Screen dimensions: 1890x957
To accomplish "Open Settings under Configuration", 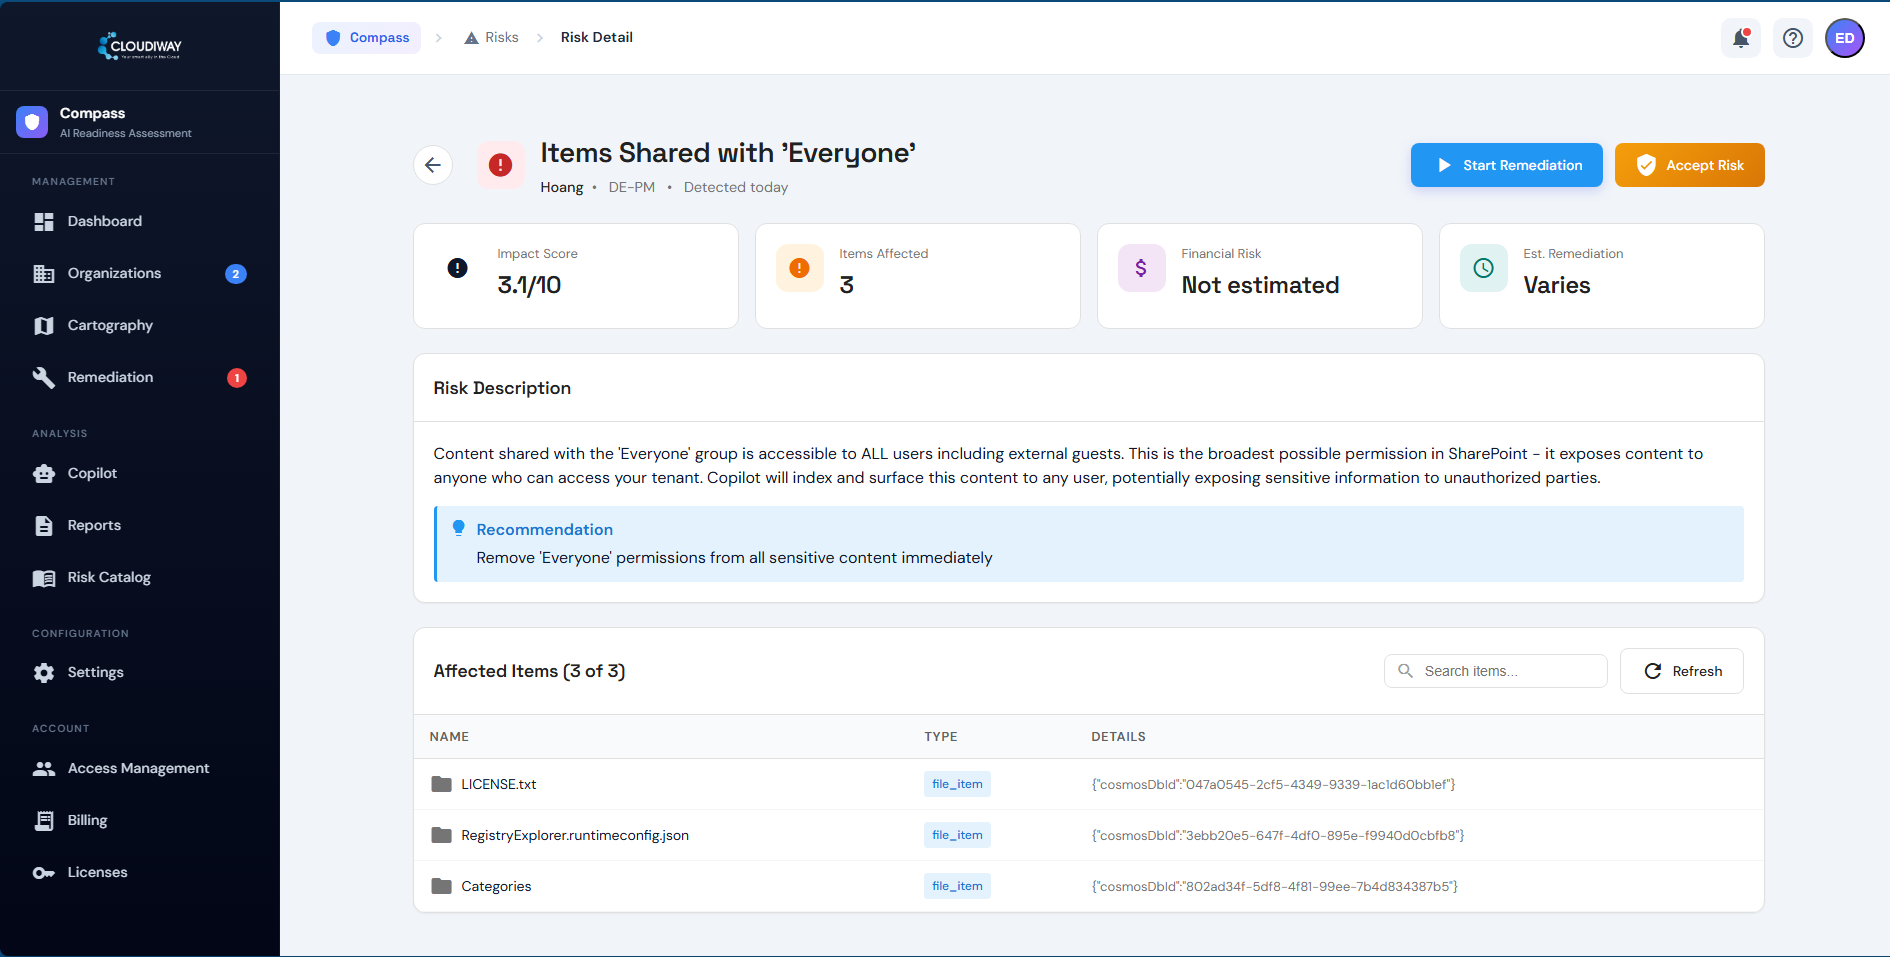I will click(x=140, y=673).
